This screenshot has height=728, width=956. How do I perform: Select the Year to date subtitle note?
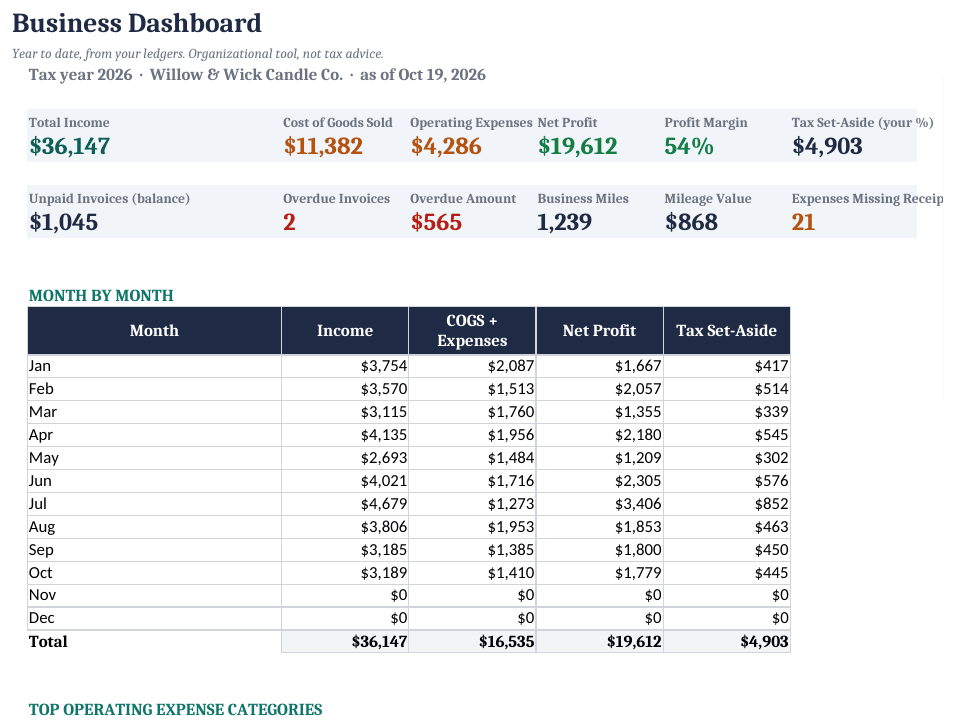[x=198, y=54]
